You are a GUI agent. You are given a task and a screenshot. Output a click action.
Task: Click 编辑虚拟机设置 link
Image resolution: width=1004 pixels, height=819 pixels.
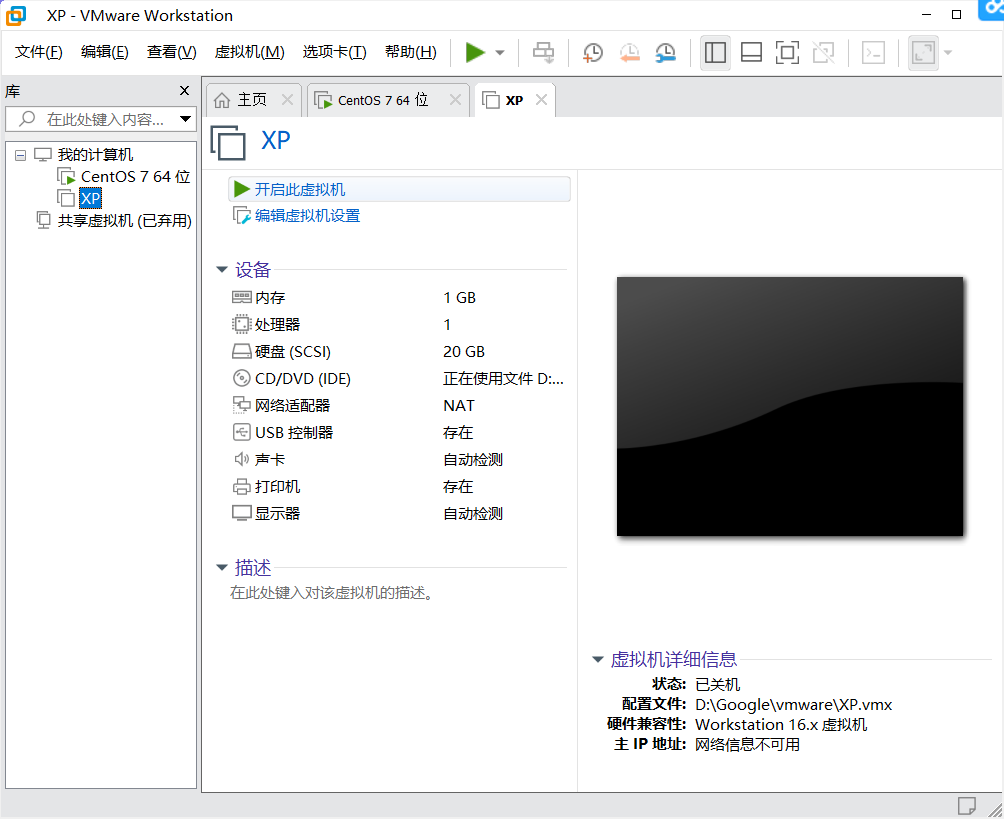pos(307,216)
